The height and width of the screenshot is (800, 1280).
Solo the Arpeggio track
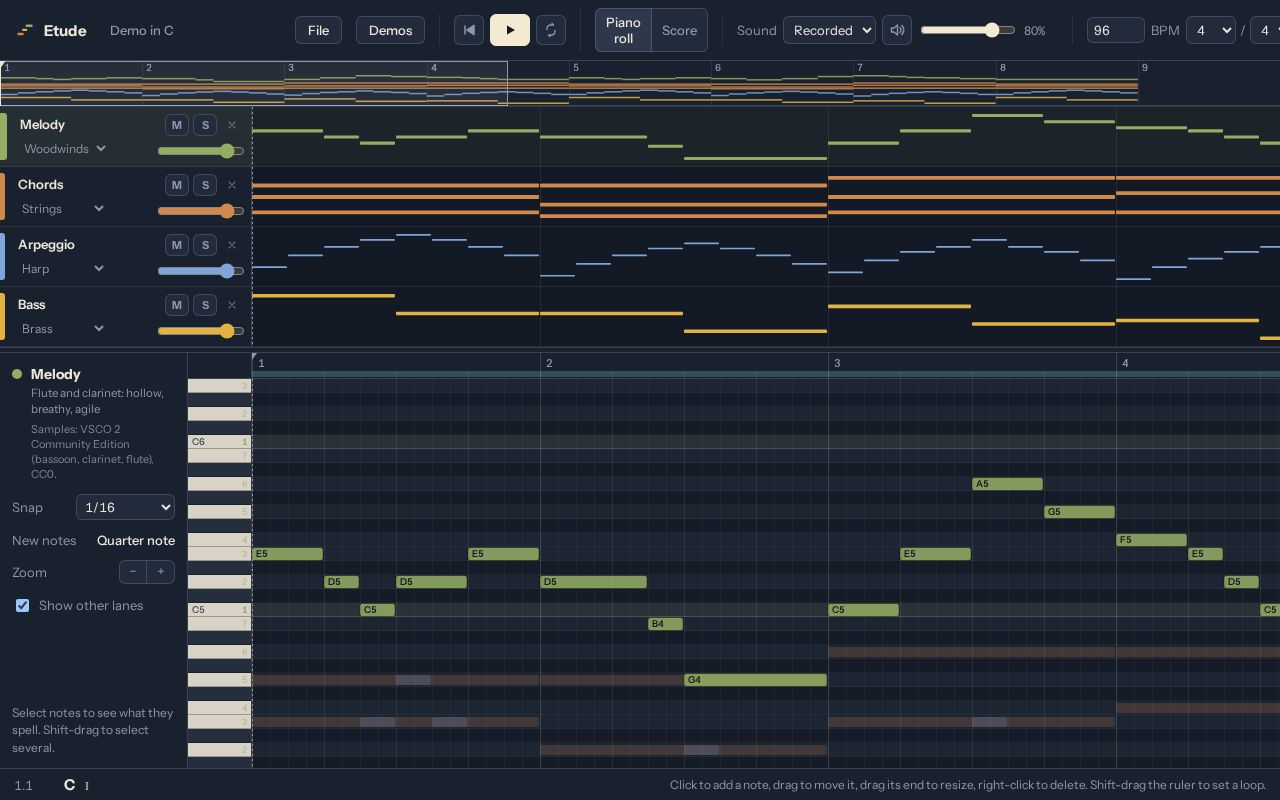pyautogui.click(x=205, y=245)
